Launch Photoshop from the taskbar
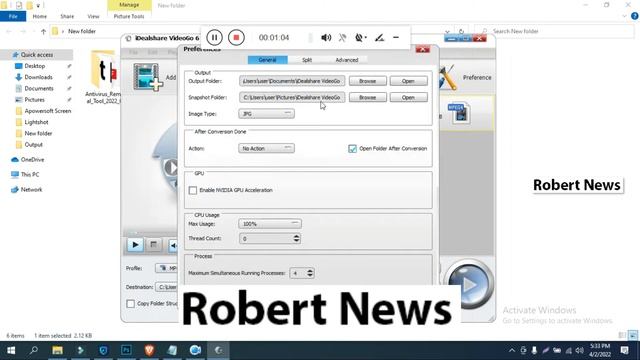The image size is (640, 360). coord(126,350)
